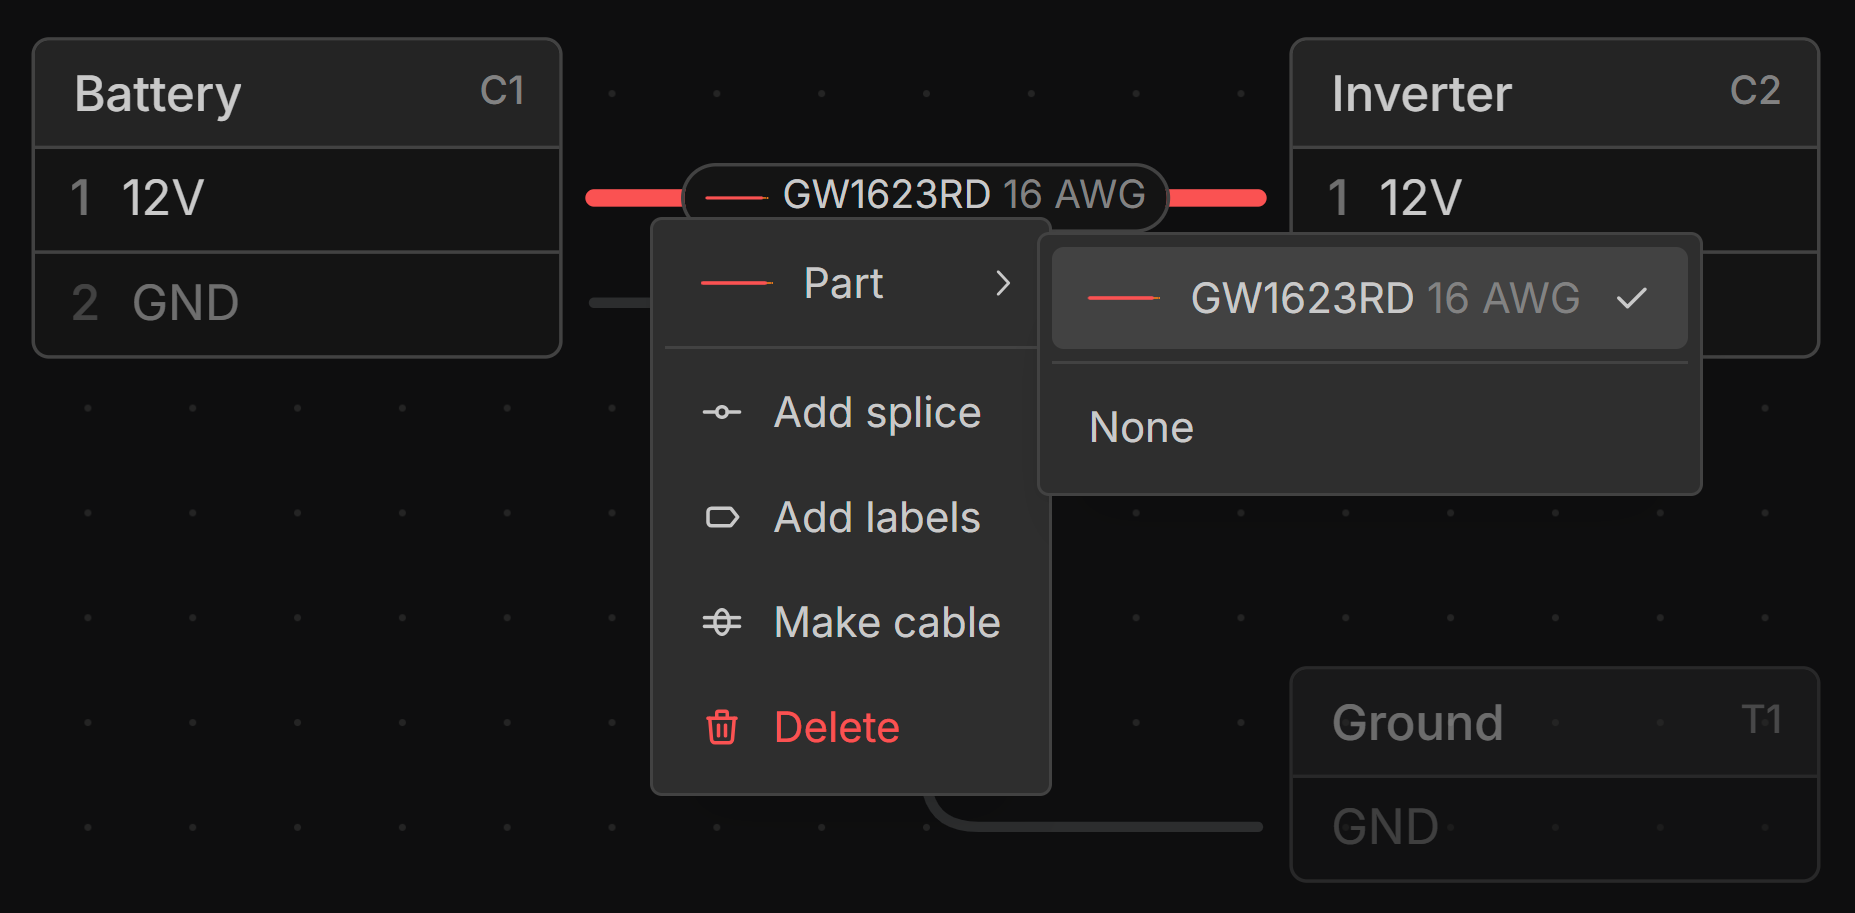Click the Battery C1 connector header
Screen dimensions: 1855x913
(297, 94)
